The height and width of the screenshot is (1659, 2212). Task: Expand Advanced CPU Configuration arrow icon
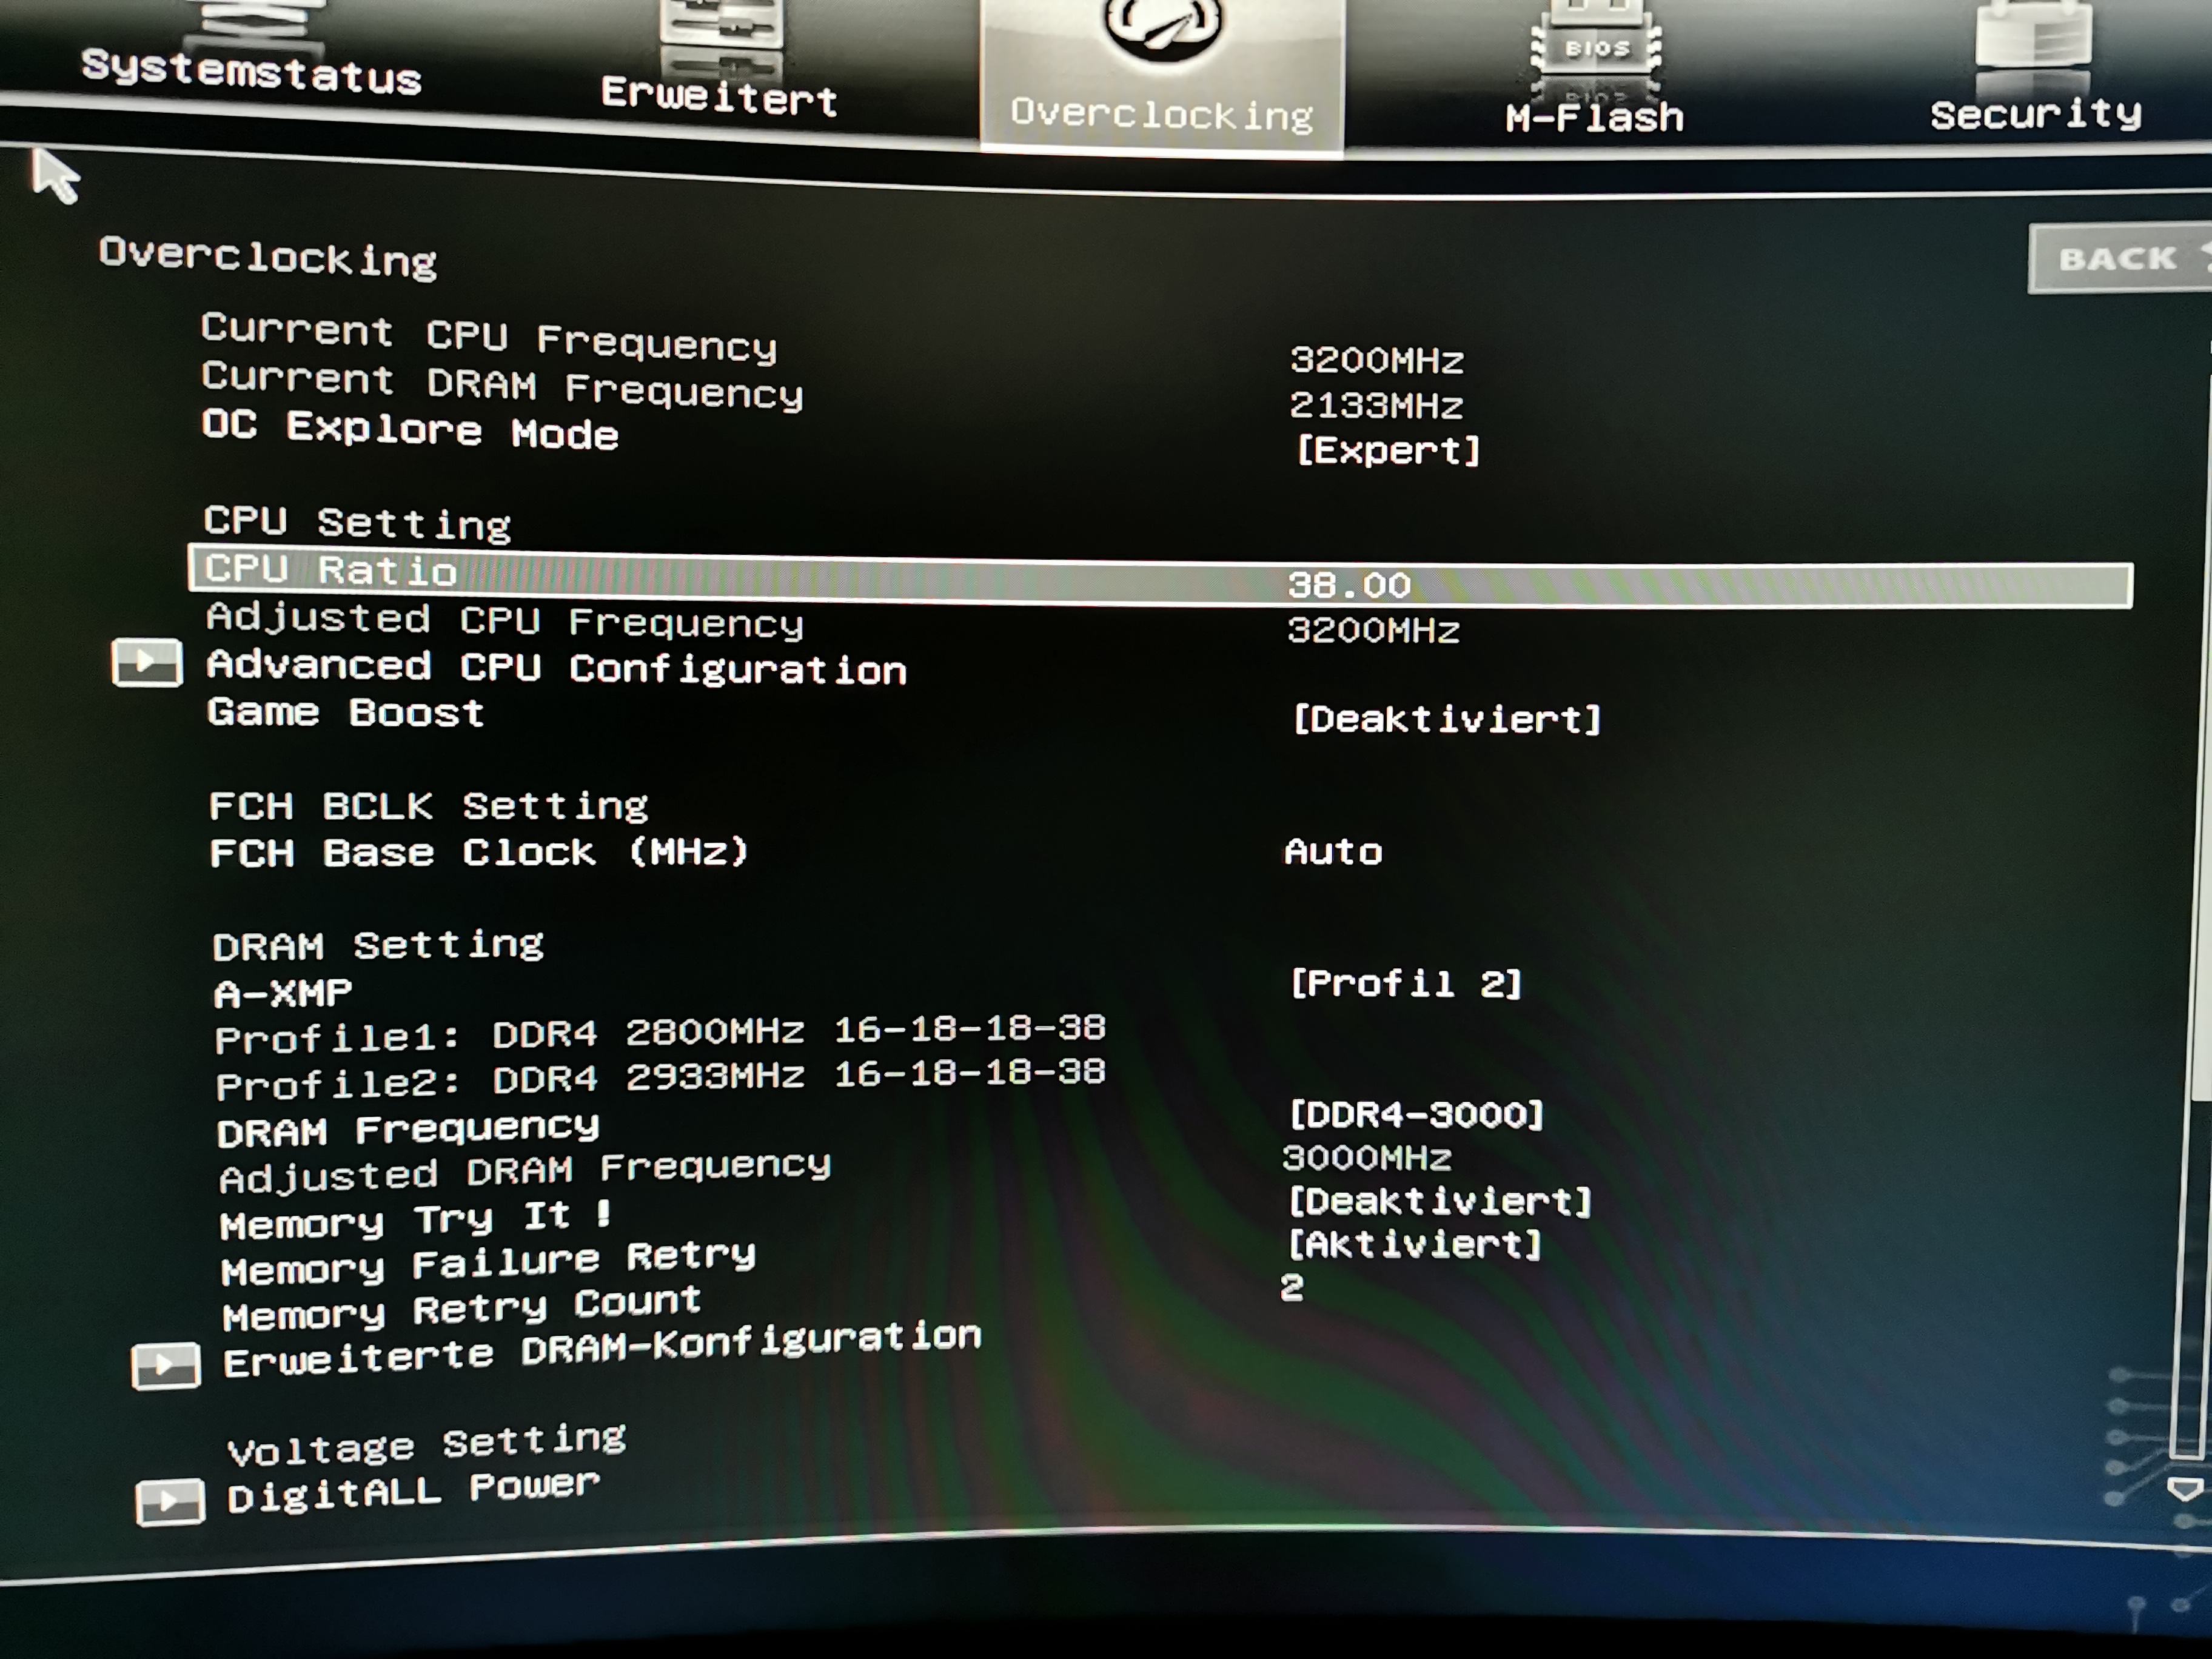147,662
